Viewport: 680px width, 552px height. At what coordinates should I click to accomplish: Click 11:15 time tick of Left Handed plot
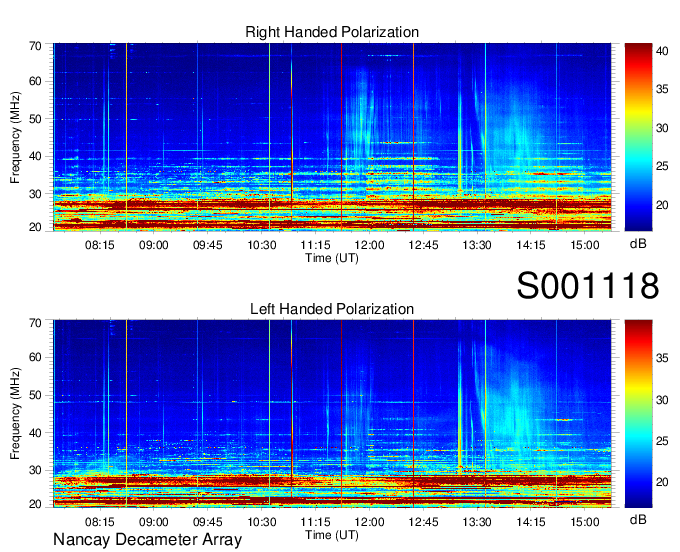315,522
